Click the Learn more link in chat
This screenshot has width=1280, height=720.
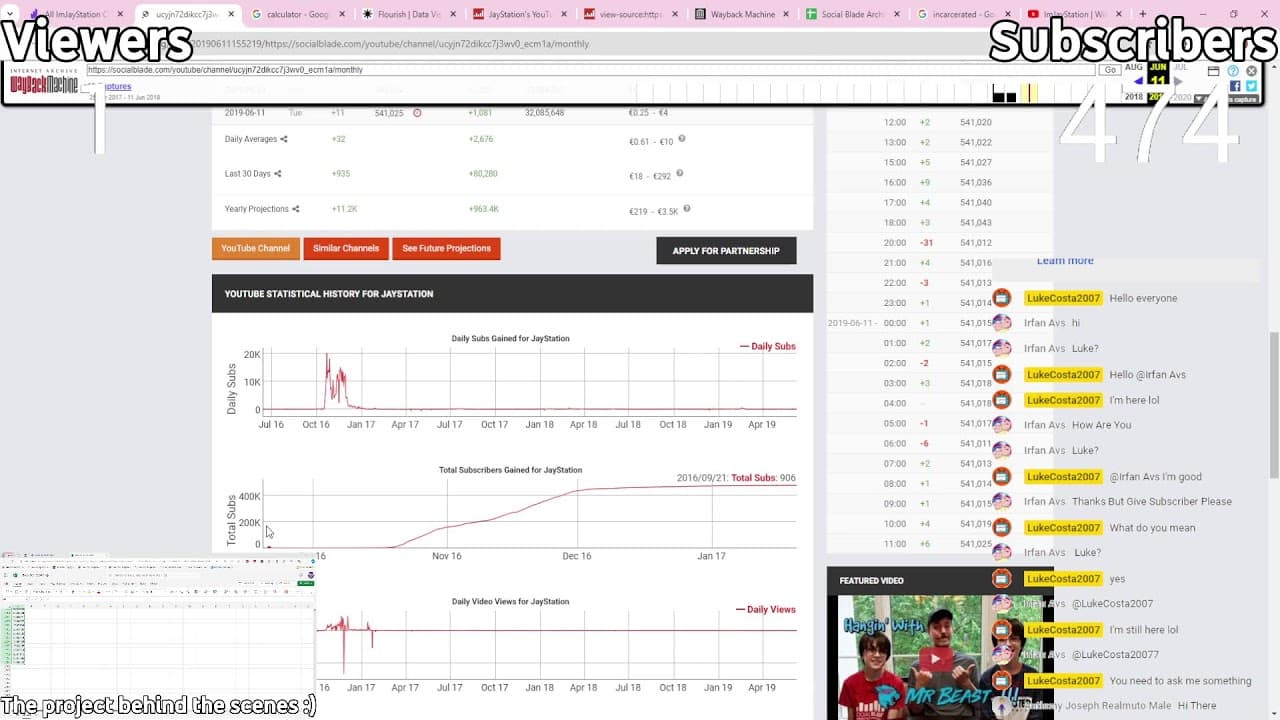pyautogui.click(x=1065, y=261)
